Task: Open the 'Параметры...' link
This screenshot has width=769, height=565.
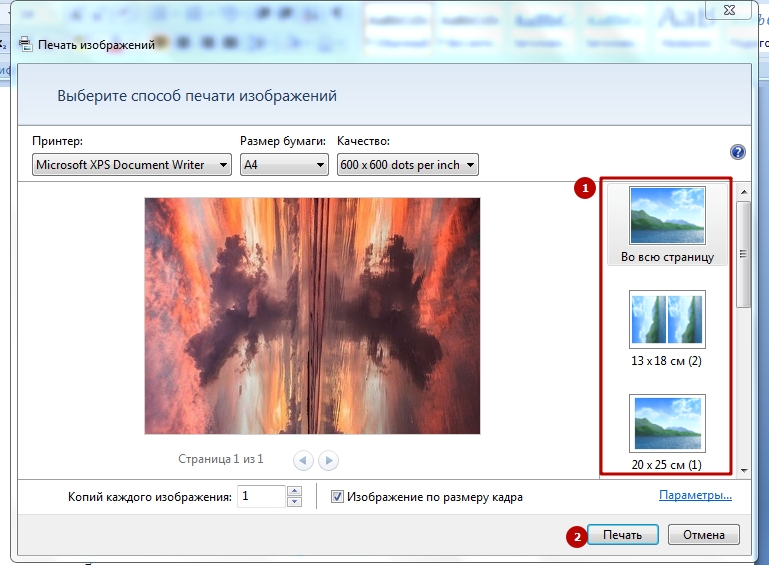Action: tap(695, 495)
